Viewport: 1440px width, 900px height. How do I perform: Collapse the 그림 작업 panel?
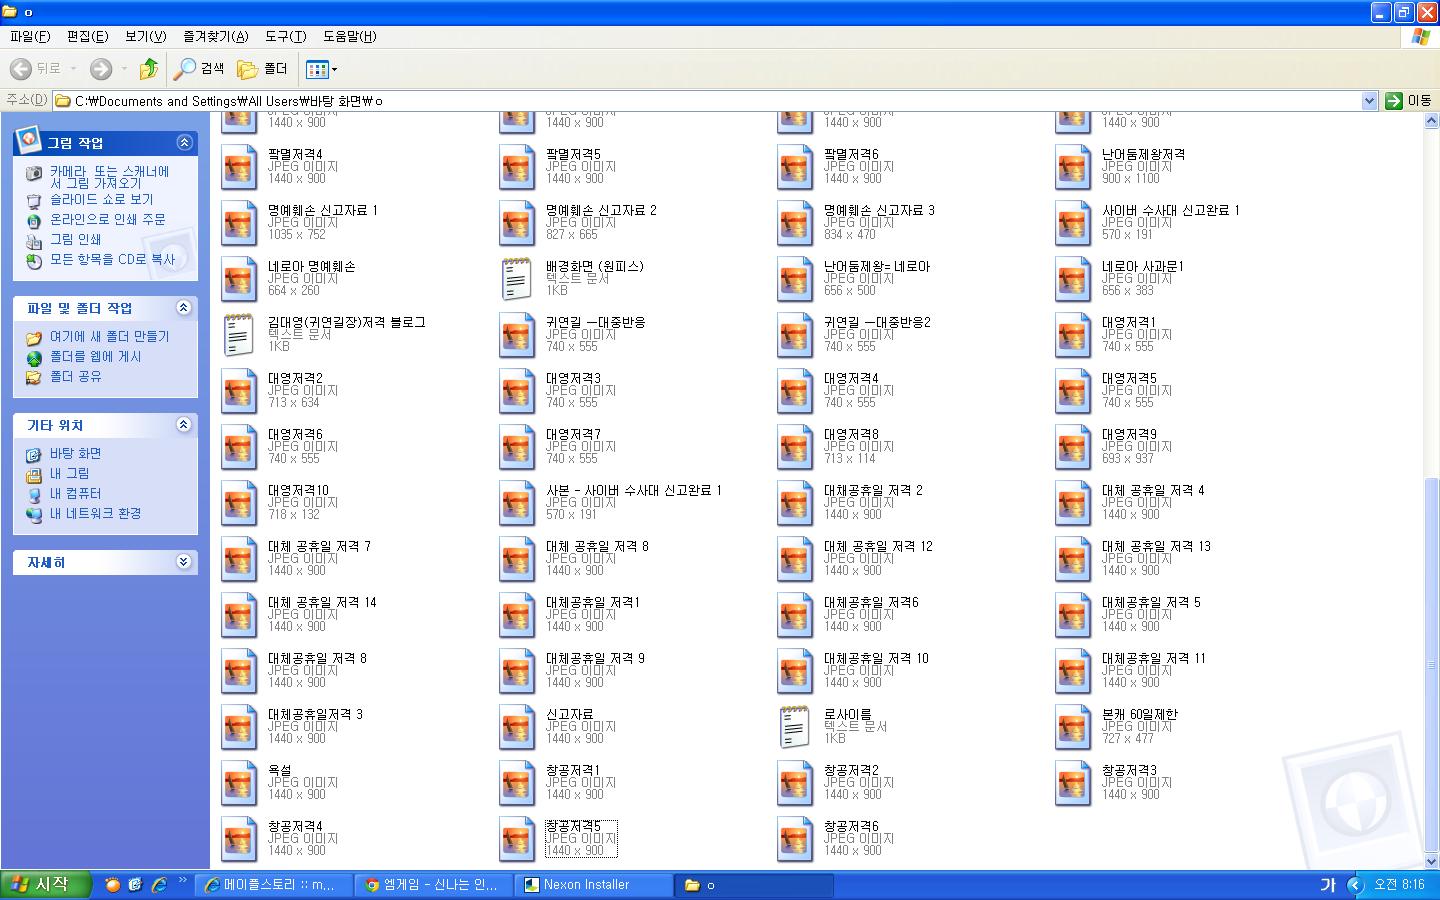pos(183,142)
